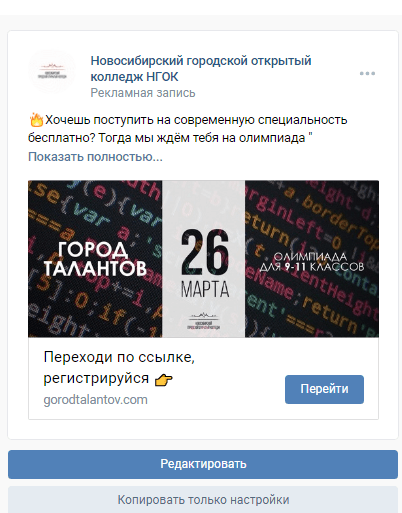Click the small college logo below МАРТА
The width and height of the screenshot is (402, 513).
[x=204, y=321]
